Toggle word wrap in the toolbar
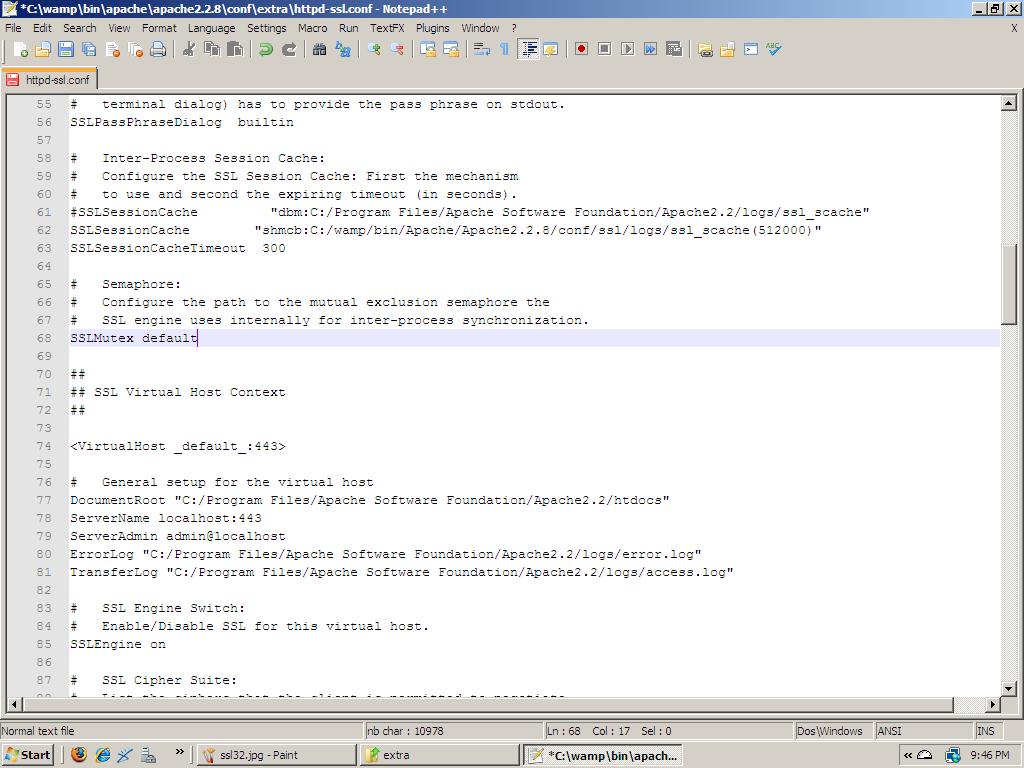This screenshot has height=768, width=1024. point(481,49)
